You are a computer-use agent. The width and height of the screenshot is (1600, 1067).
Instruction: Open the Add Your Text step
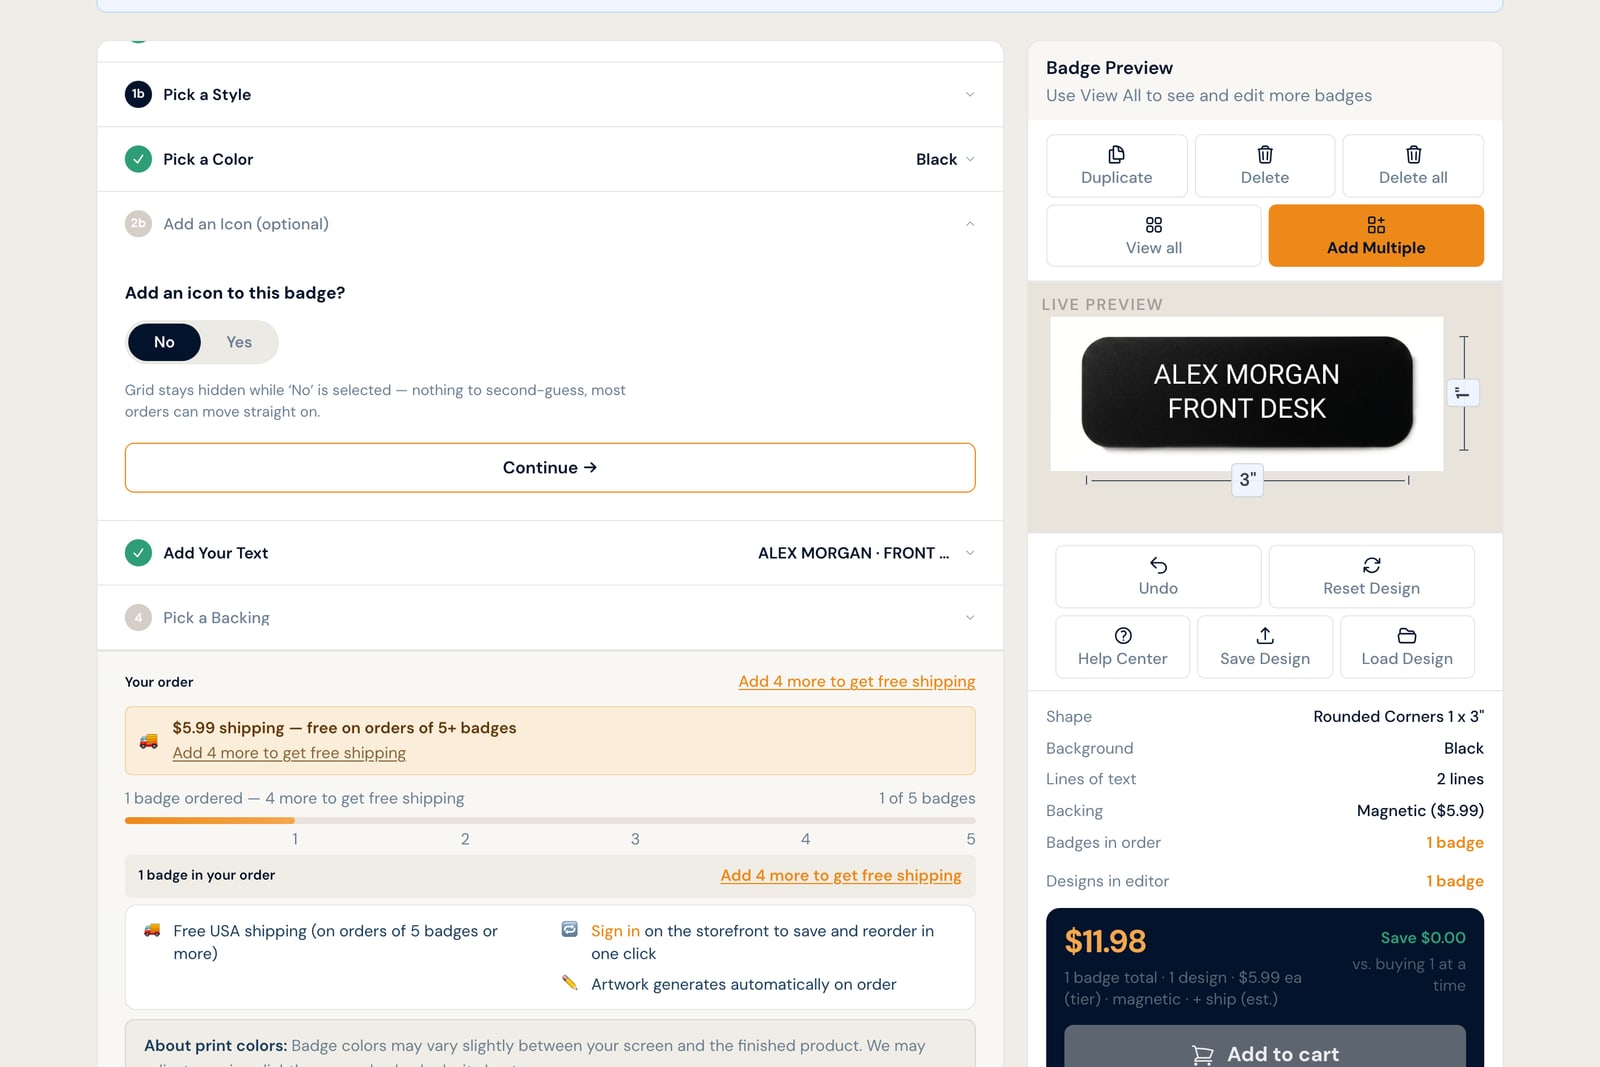coord(550,553)
